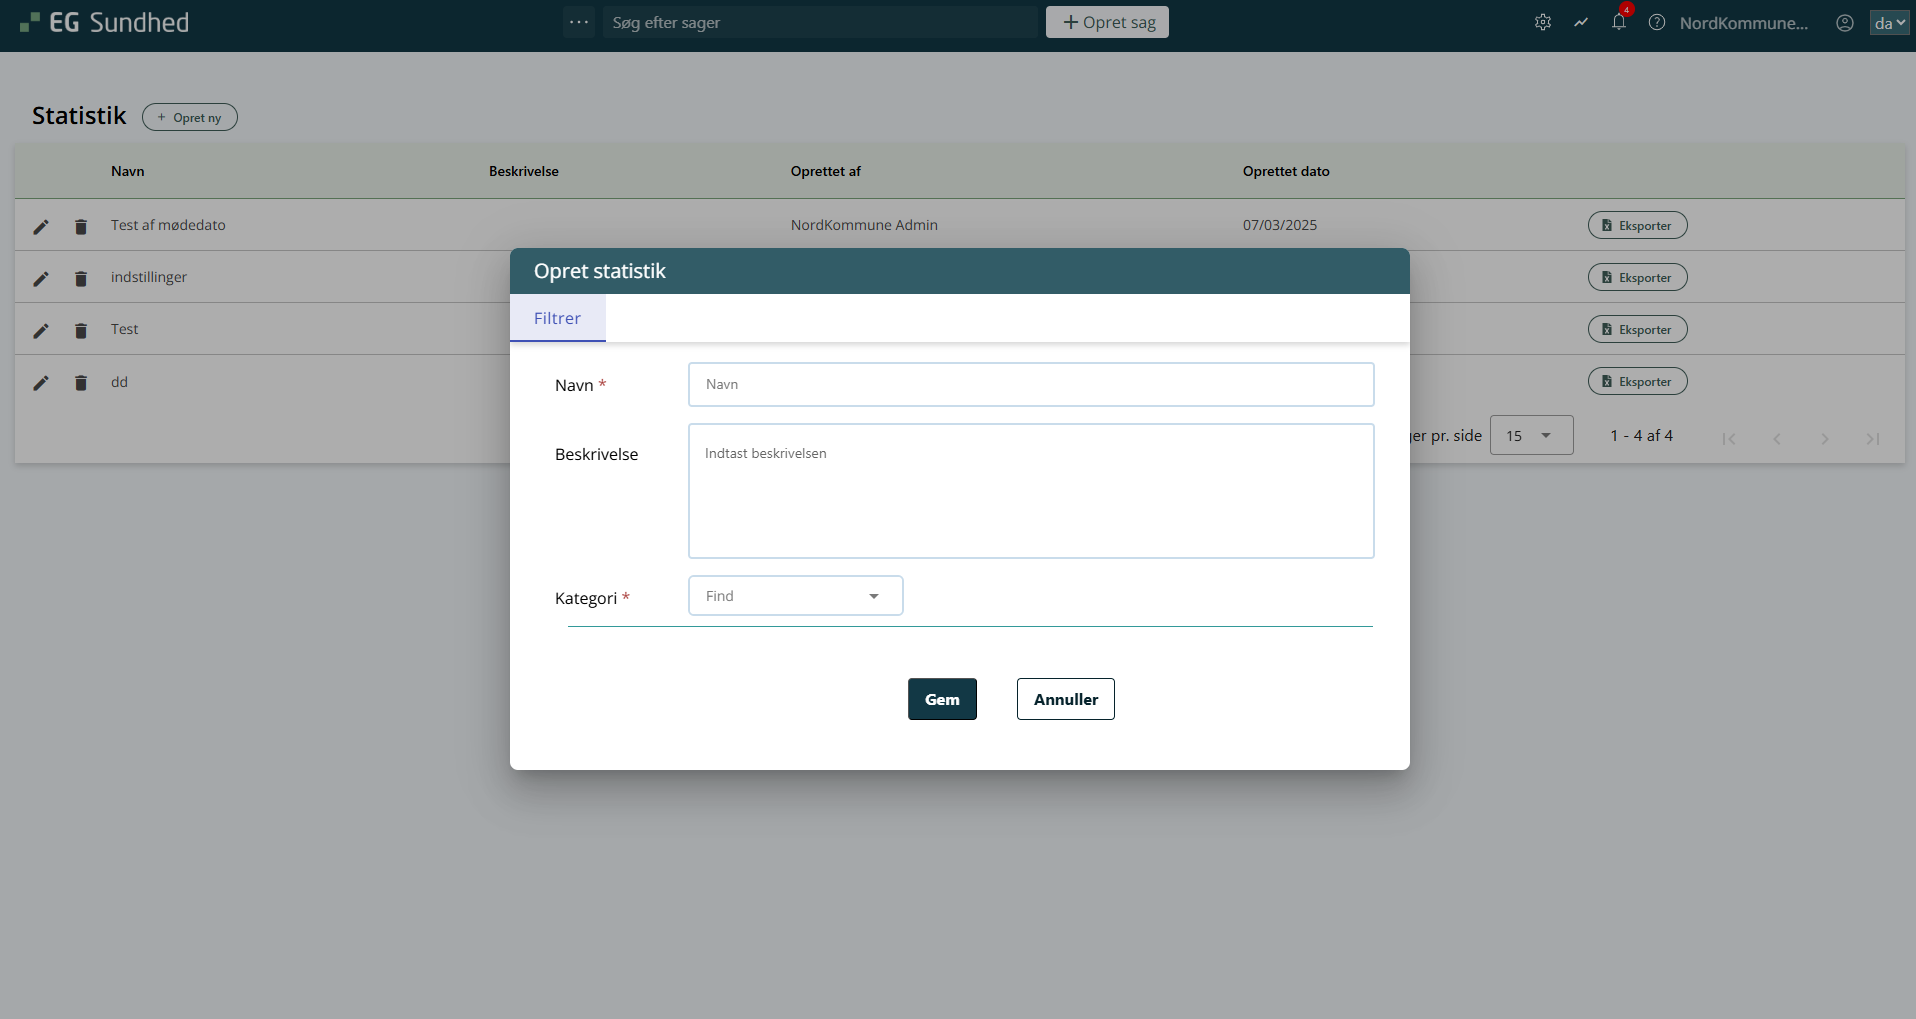Open the rows per page dropdown showing 15
This screenshot has width=1916, height=1019.
click(1530, 436)
